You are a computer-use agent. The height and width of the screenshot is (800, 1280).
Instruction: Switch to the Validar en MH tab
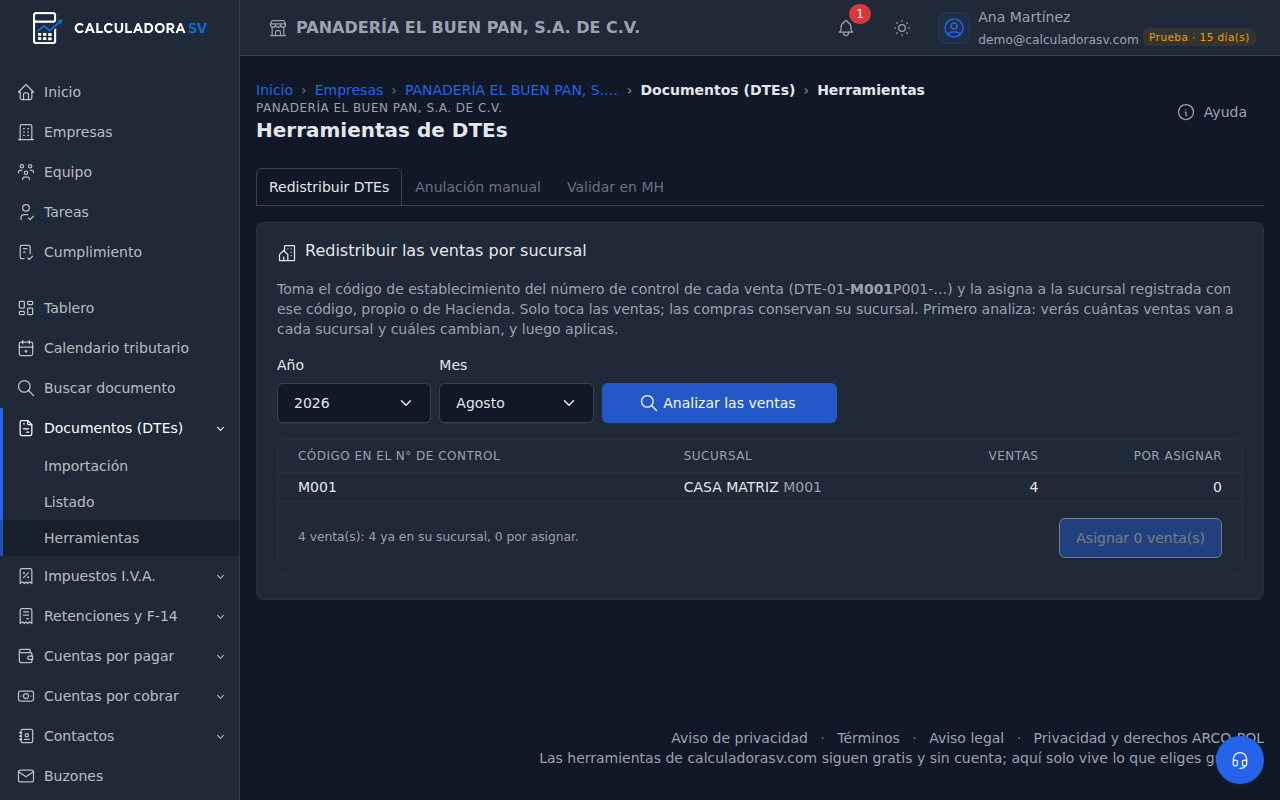pyautogui.click(x=615, y=187)
